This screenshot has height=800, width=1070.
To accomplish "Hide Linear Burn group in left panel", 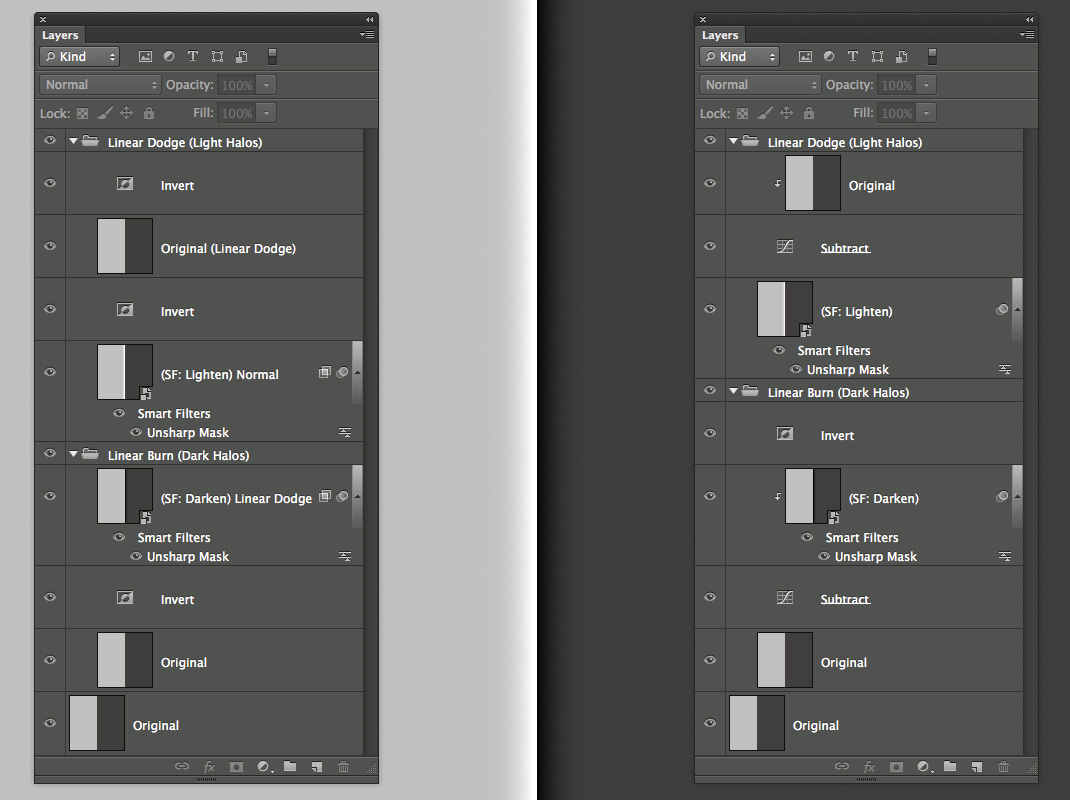I will click(x=50, y=453).
